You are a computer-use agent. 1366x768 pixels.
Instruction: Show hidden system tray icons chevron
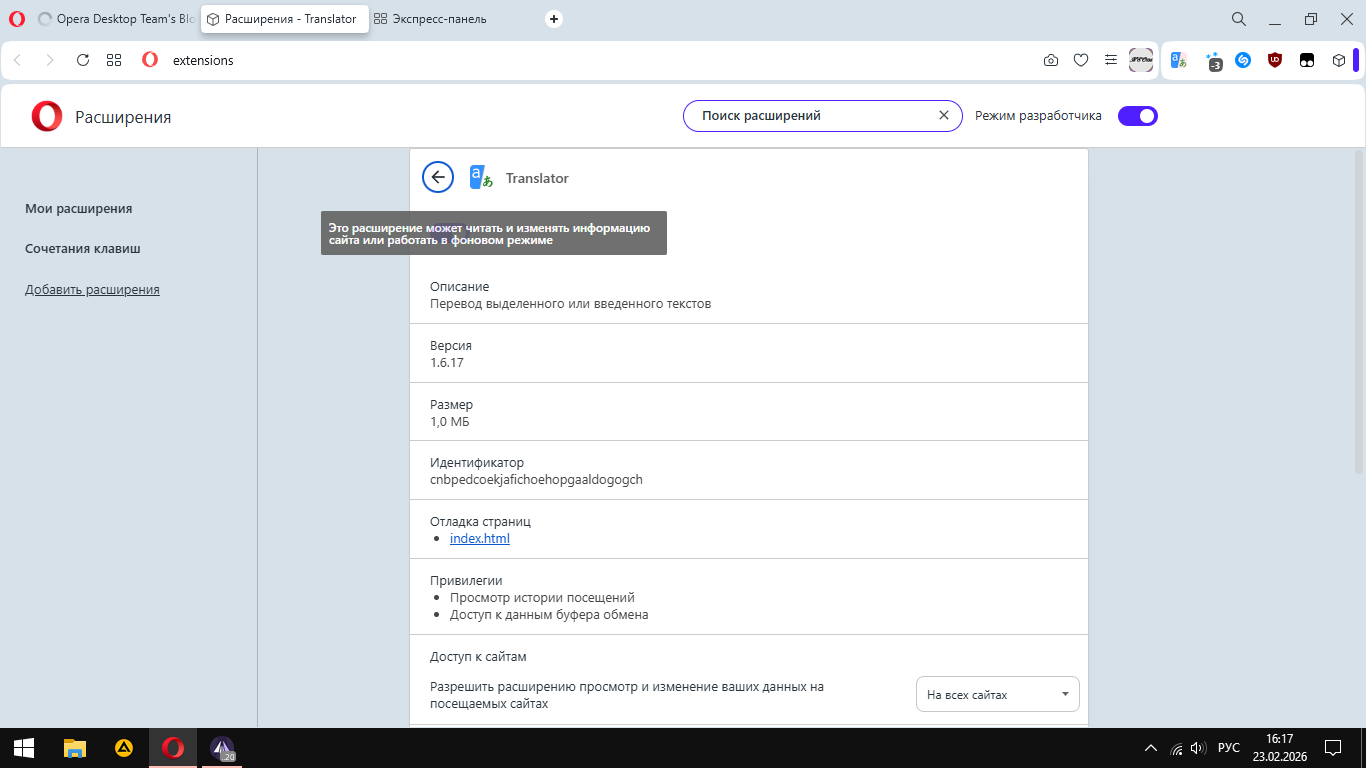point(1151,748)
